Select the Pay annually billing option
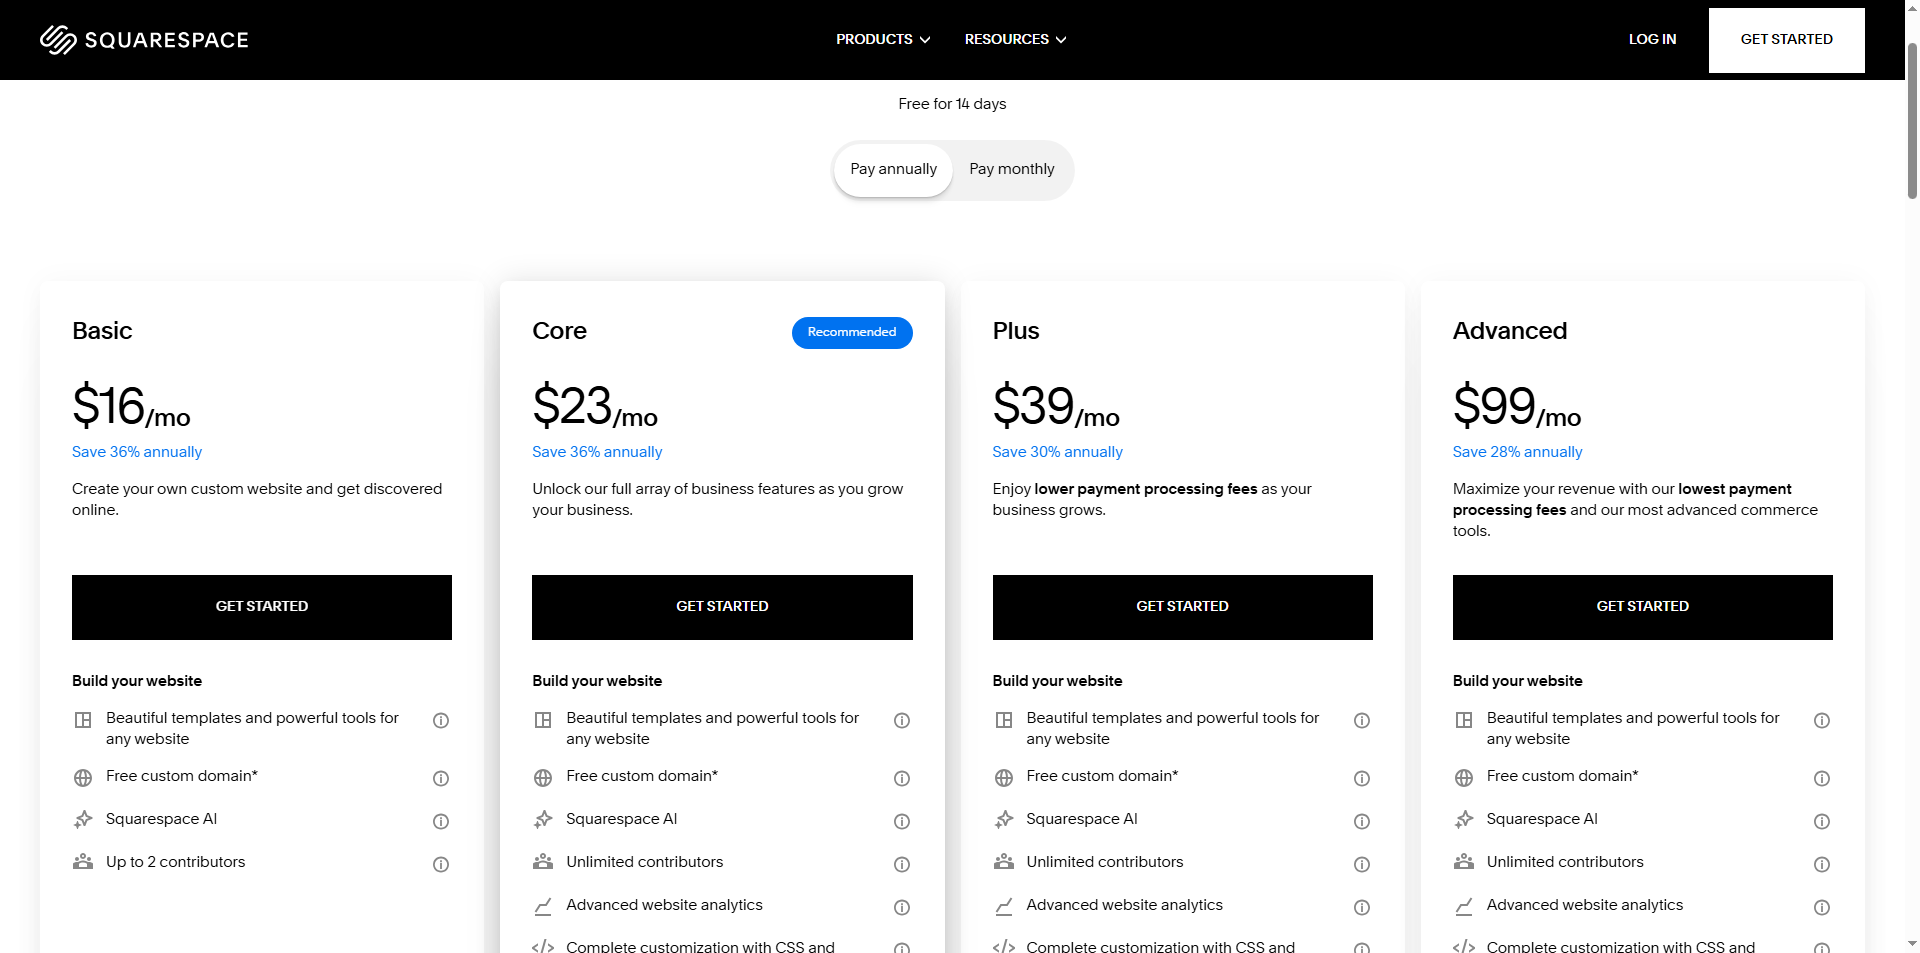This screenshot has width=1920, height=953. 893,169
